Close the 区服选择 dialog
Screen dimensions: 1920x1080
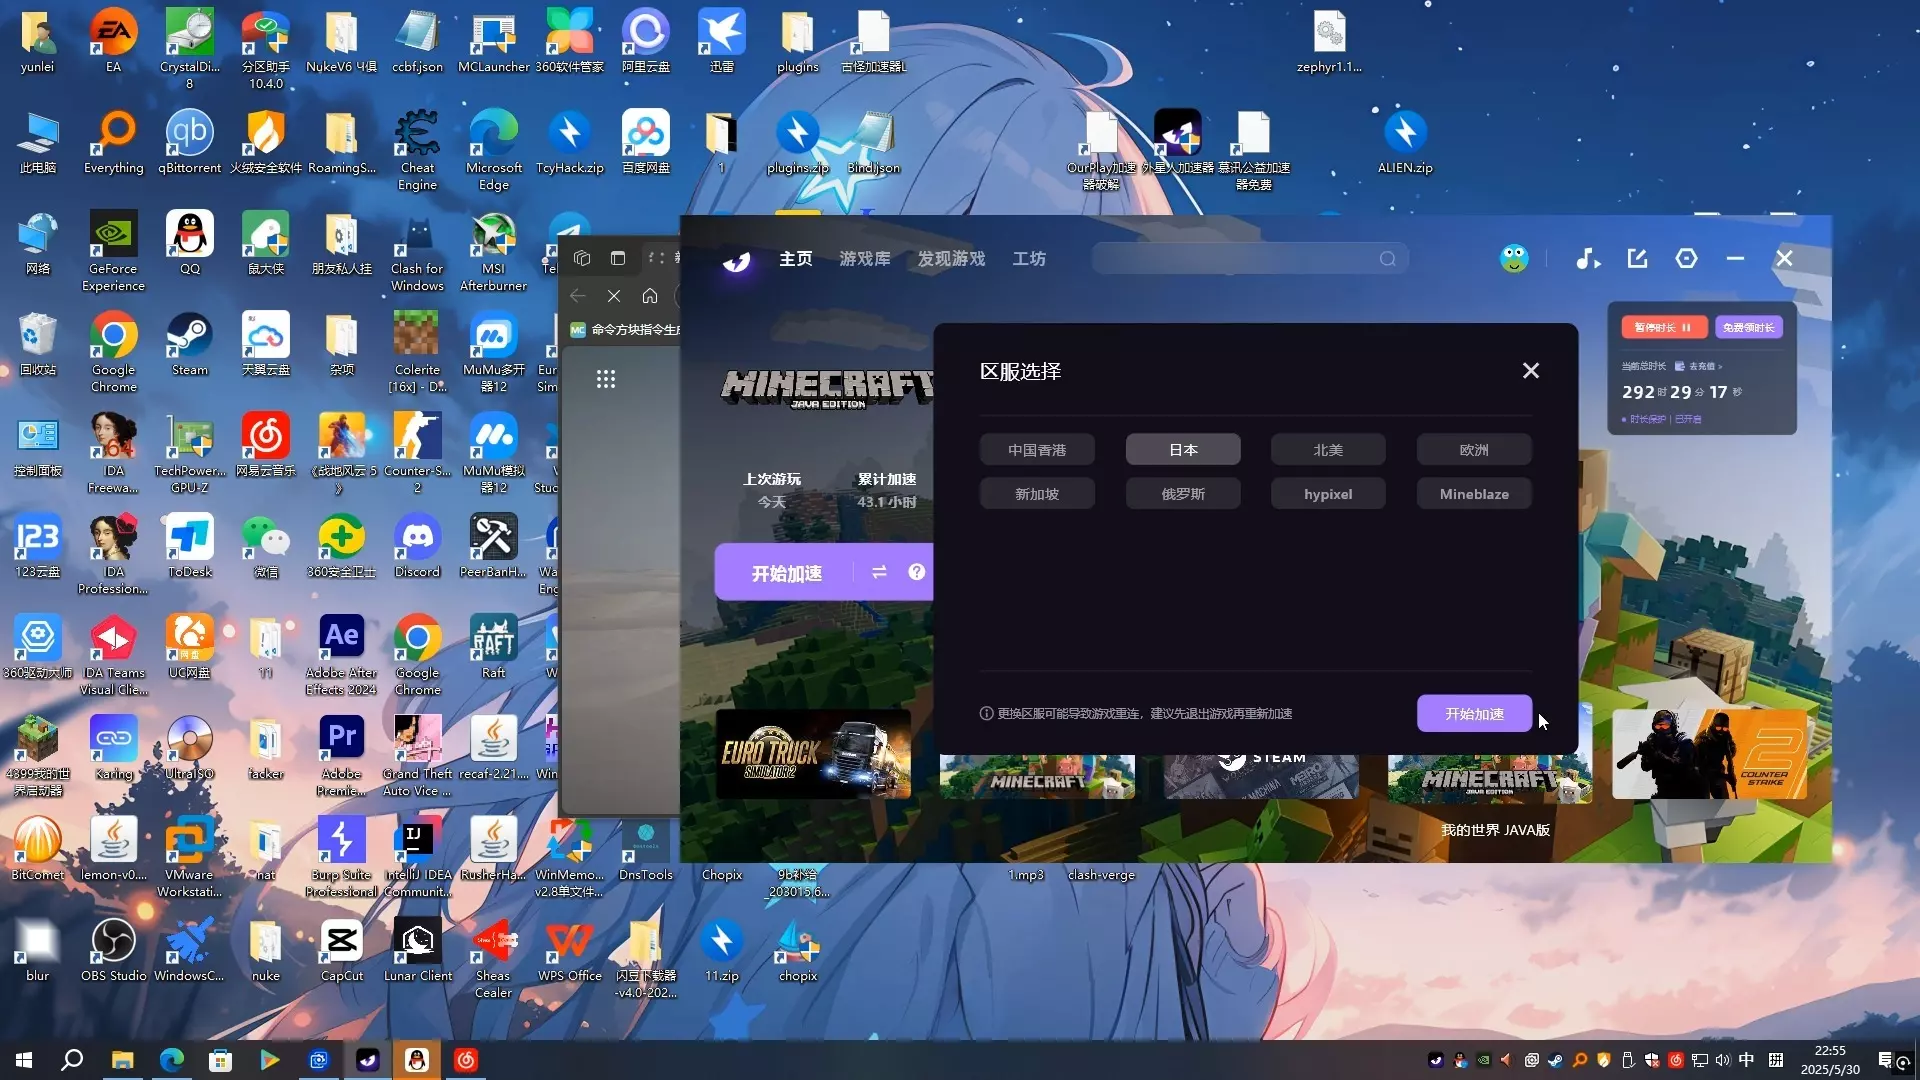click(1530, 371)
